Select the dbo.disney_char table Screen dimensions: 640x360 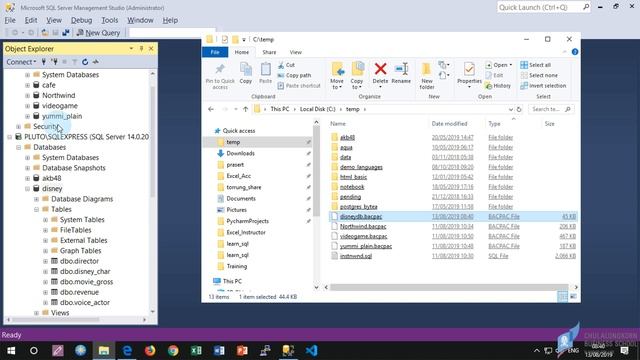click(x=85, y=271)
